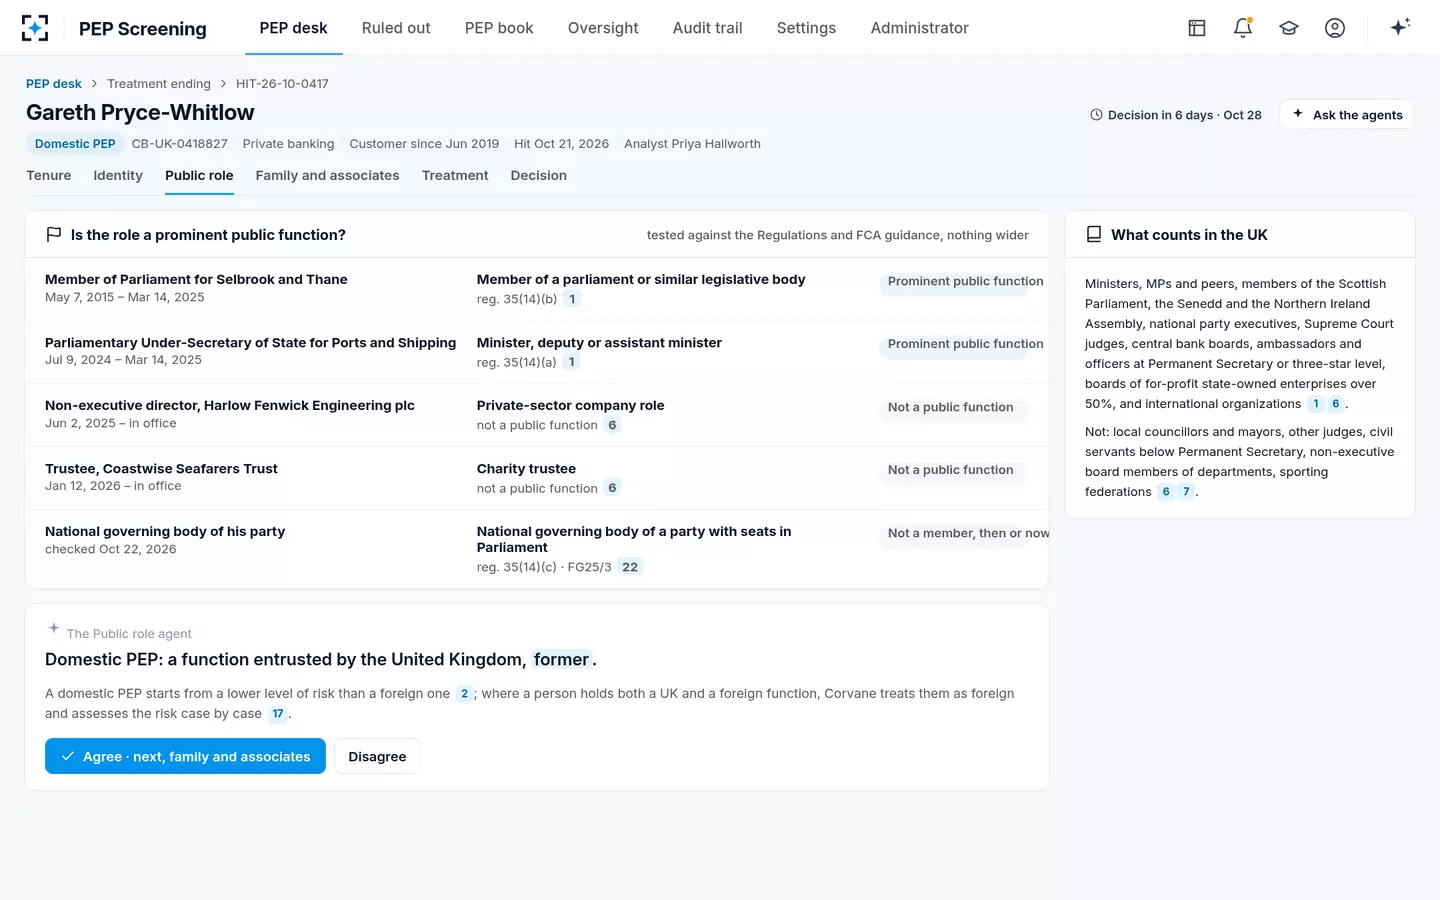The height and width of the screenshot is (900, 1440).
Task: Click the book icon beside What counts in the UK
Action: click(1094, 235)
